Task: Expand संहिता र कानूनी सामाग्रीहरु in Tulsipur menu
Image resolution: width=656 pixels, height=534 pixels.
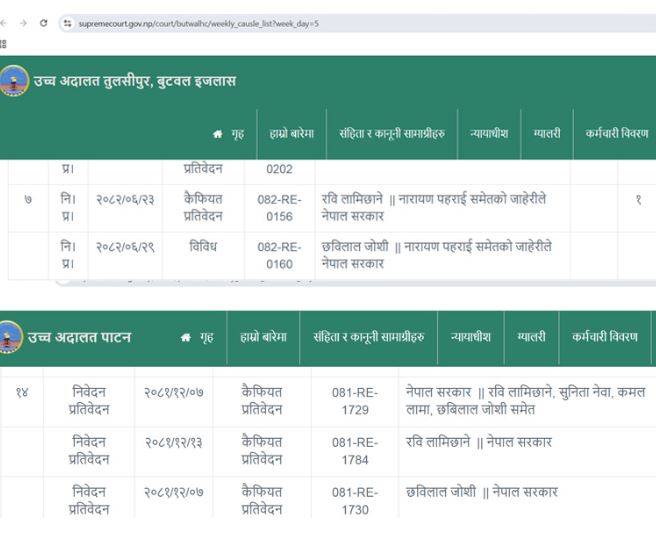Action: pos(391,134)
